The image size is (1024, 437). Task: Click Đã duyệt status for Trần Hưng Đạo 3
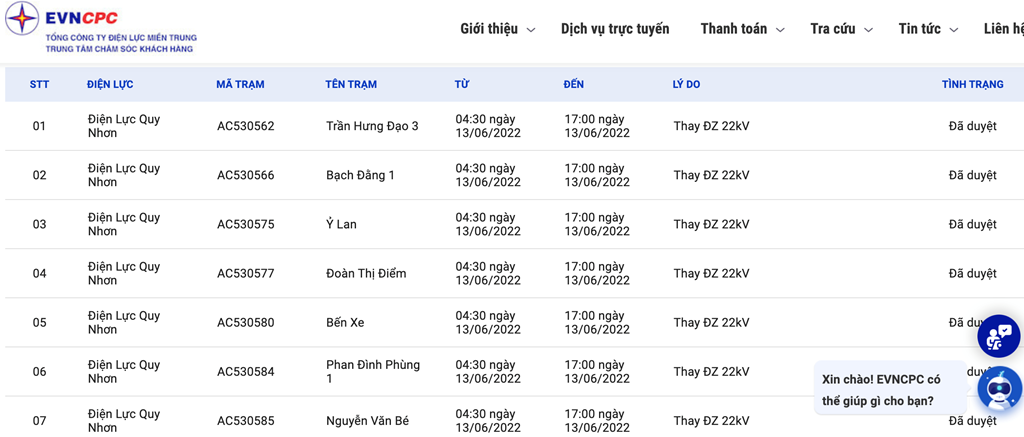972,126
